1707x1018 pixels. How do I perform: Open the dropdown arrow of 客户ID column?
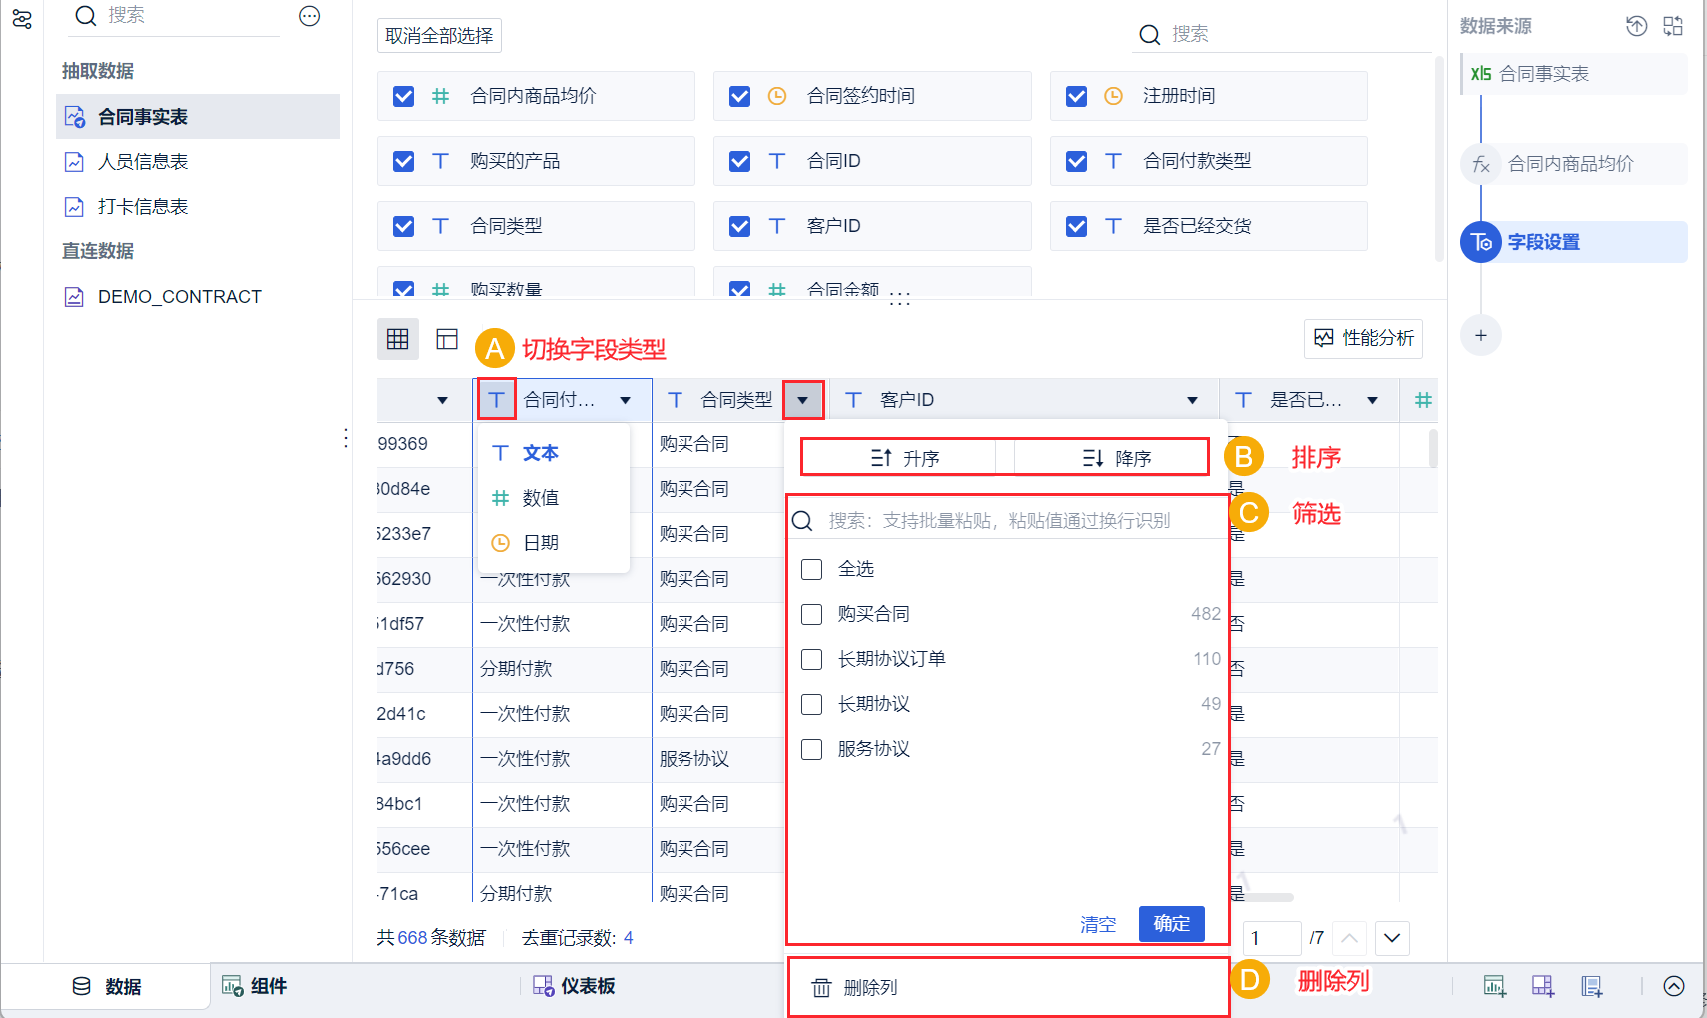(x=1193, y=400)
